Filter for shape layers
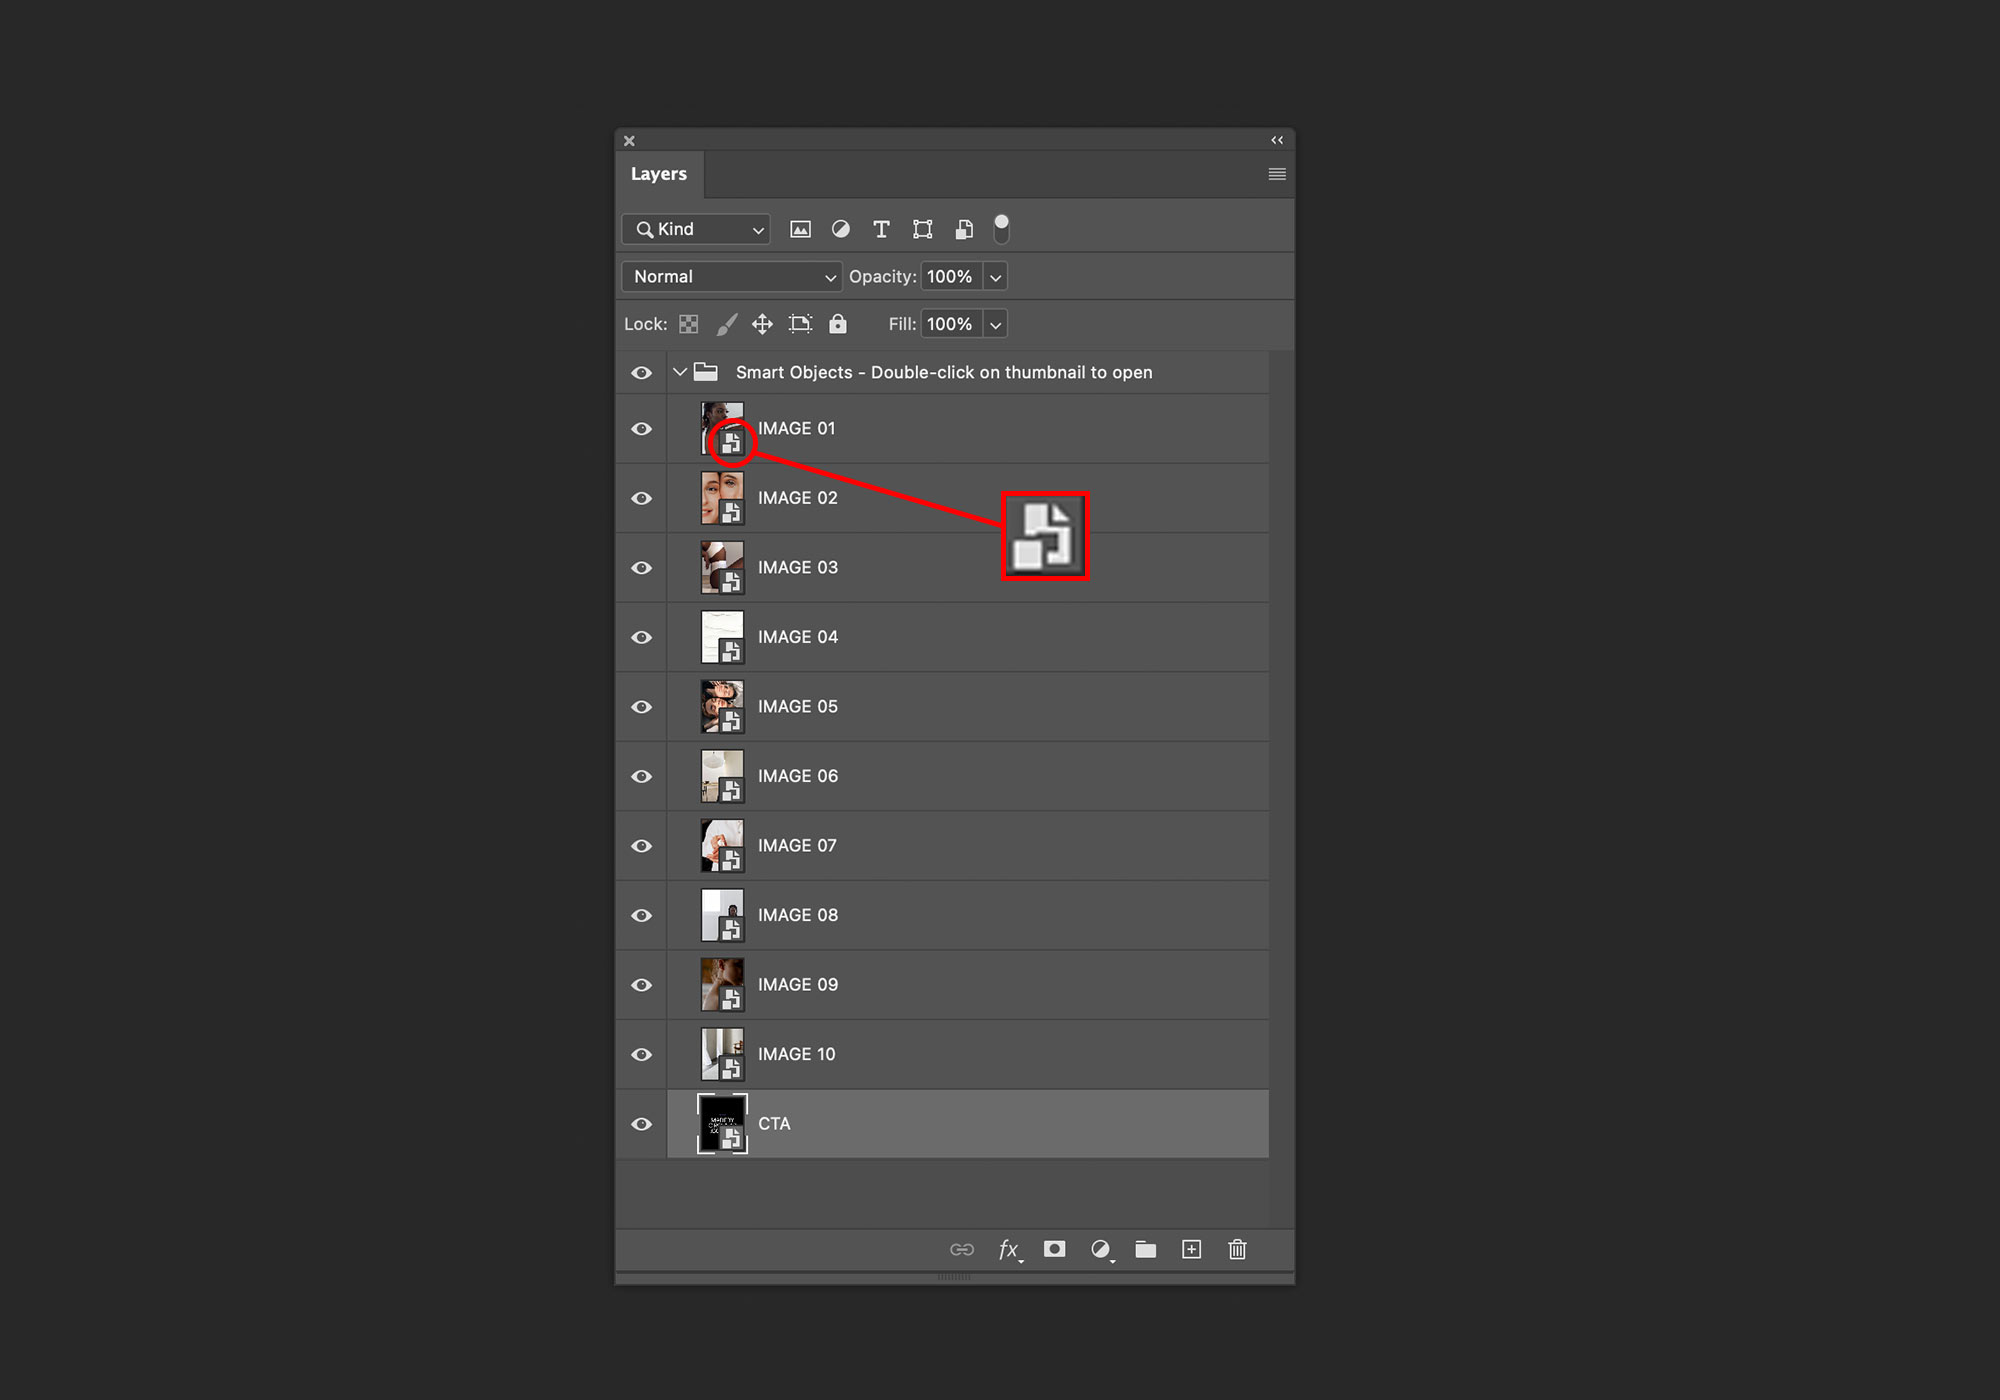Image resolution: width=2000 pixels, height=1400 pixels. [x=922, y=230]
